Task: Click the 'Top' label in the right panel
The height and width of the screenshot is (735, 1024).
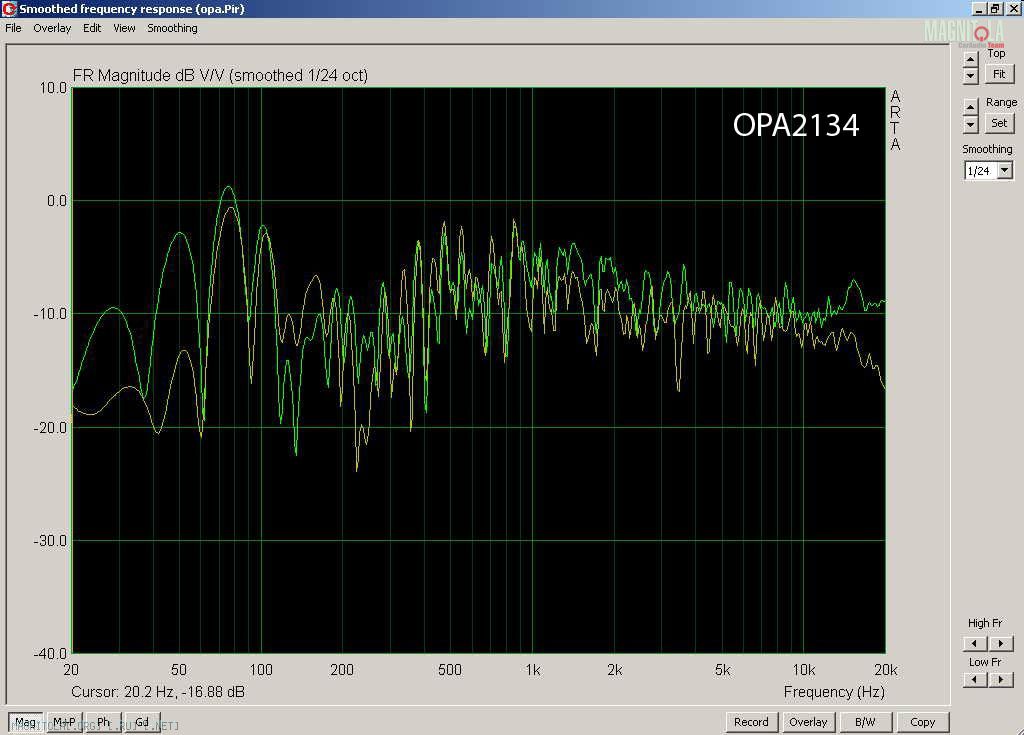Action: (996, 54)
